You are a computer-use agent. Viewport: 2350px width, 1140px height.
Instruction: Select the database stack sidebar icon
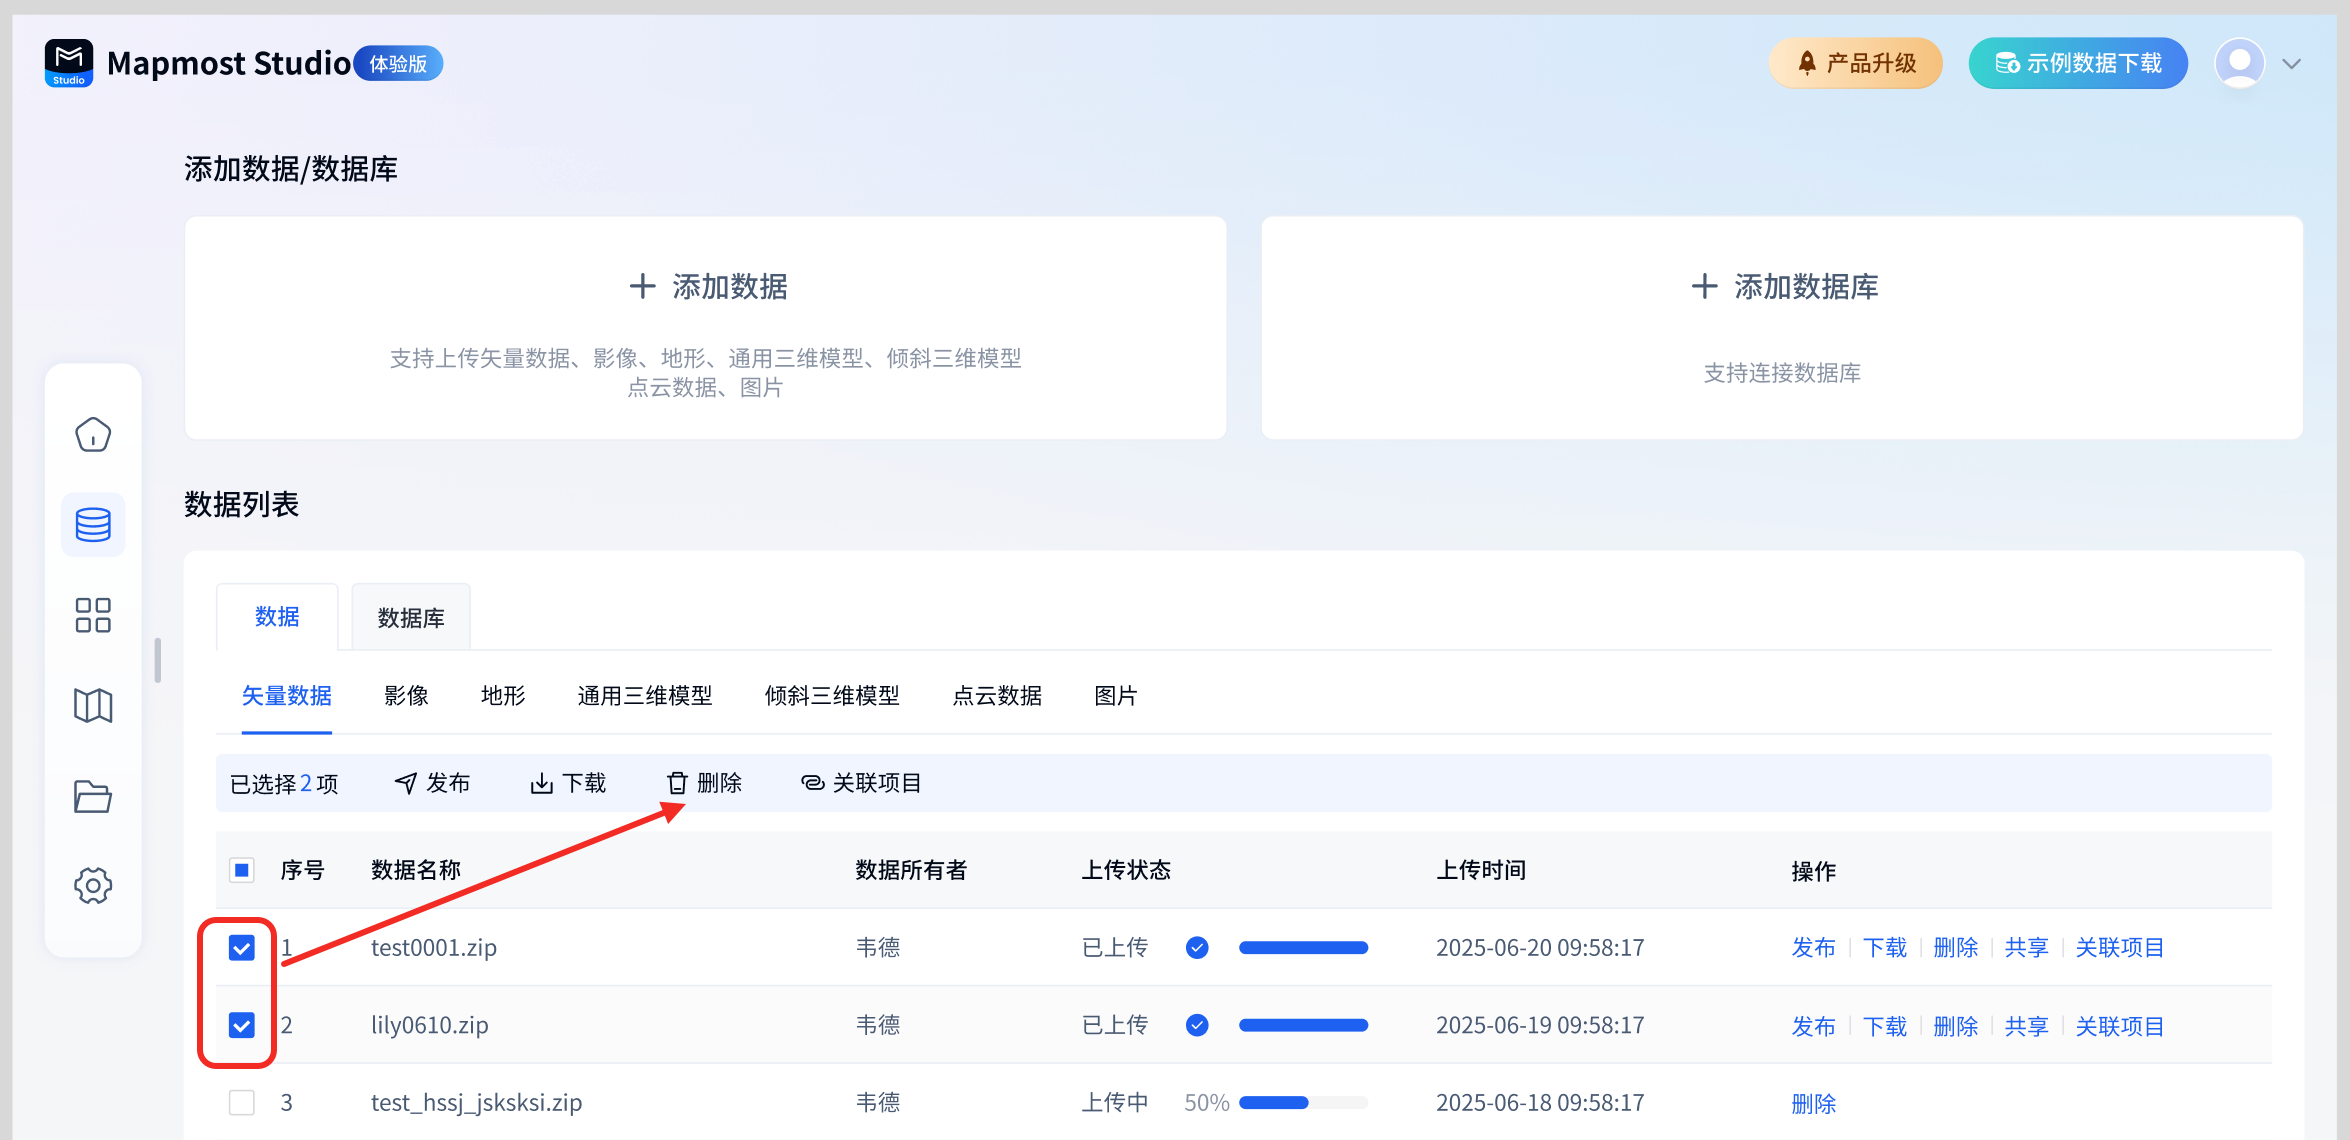[x=93, y=525]
